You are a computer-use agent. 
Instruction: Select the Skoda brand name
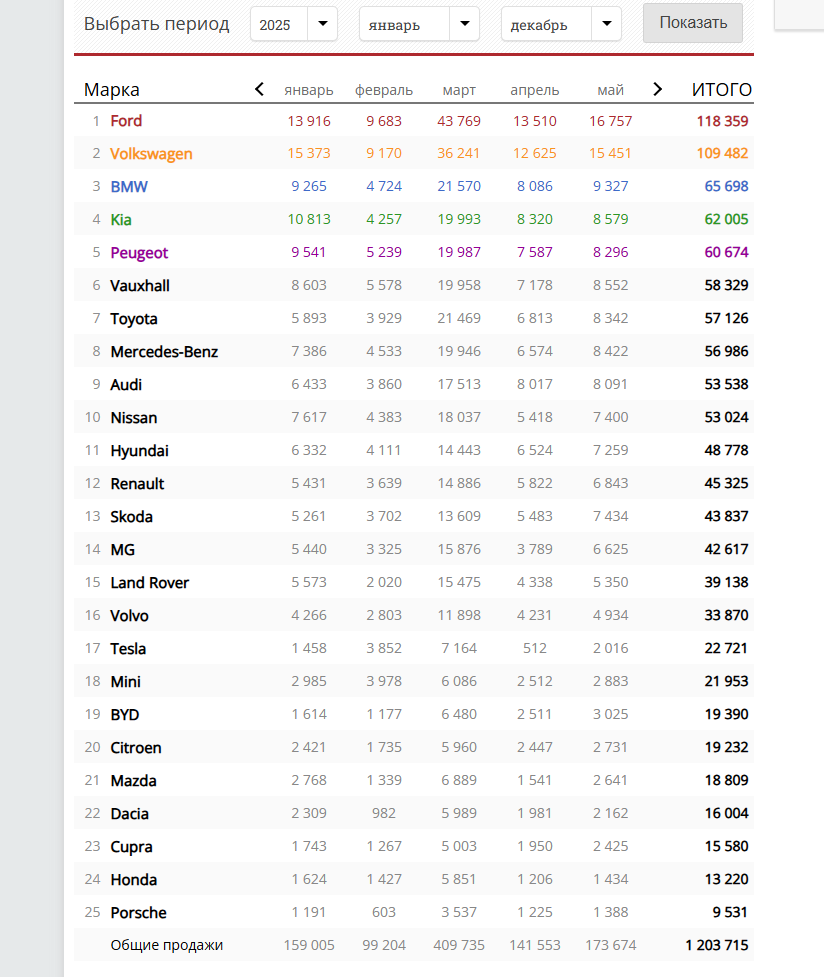click(x=132, y=517)
